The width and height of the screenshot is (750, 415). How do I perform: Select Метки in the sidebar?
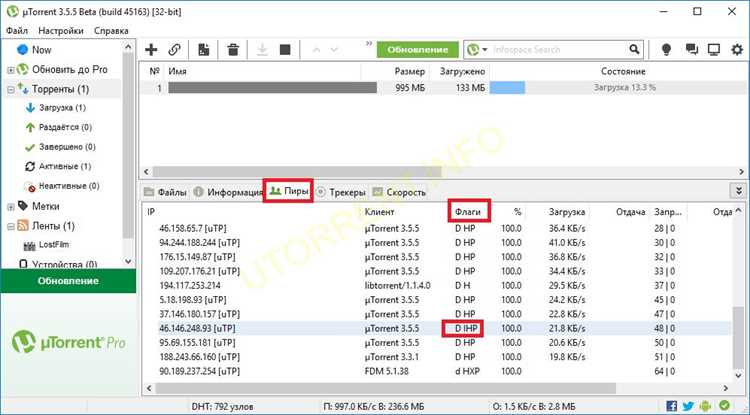(45, 206)
